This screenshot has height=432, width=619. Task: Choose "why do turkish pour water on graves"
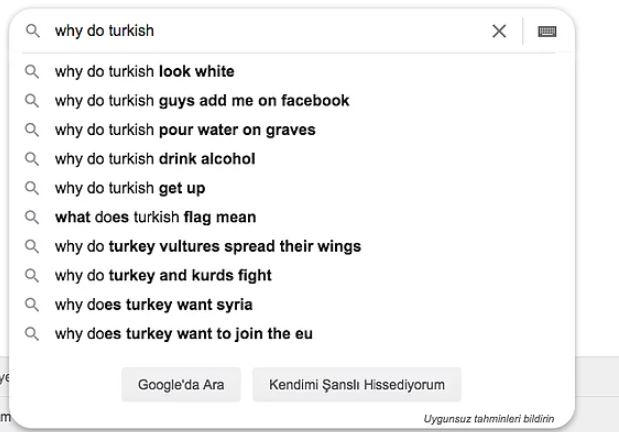[x=185, y=130]
